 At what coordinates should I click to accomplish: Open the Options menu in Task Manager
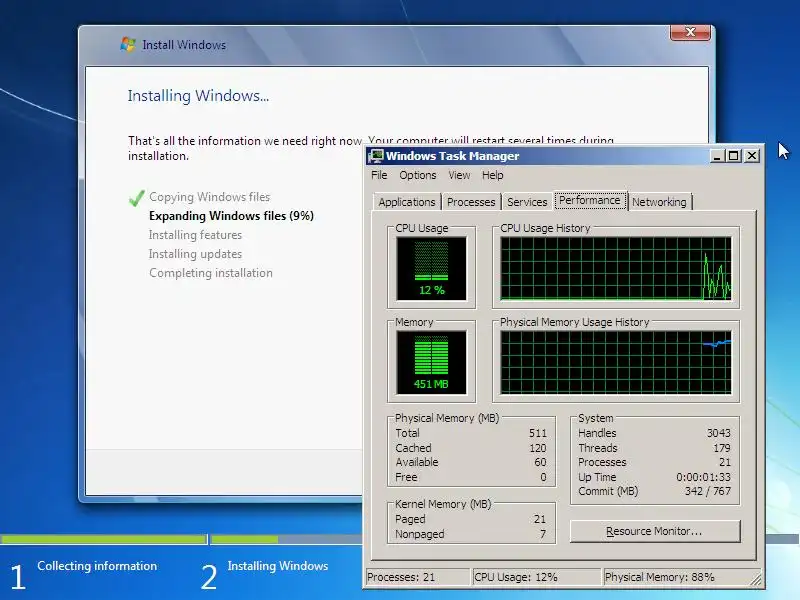tap(417, 175)
